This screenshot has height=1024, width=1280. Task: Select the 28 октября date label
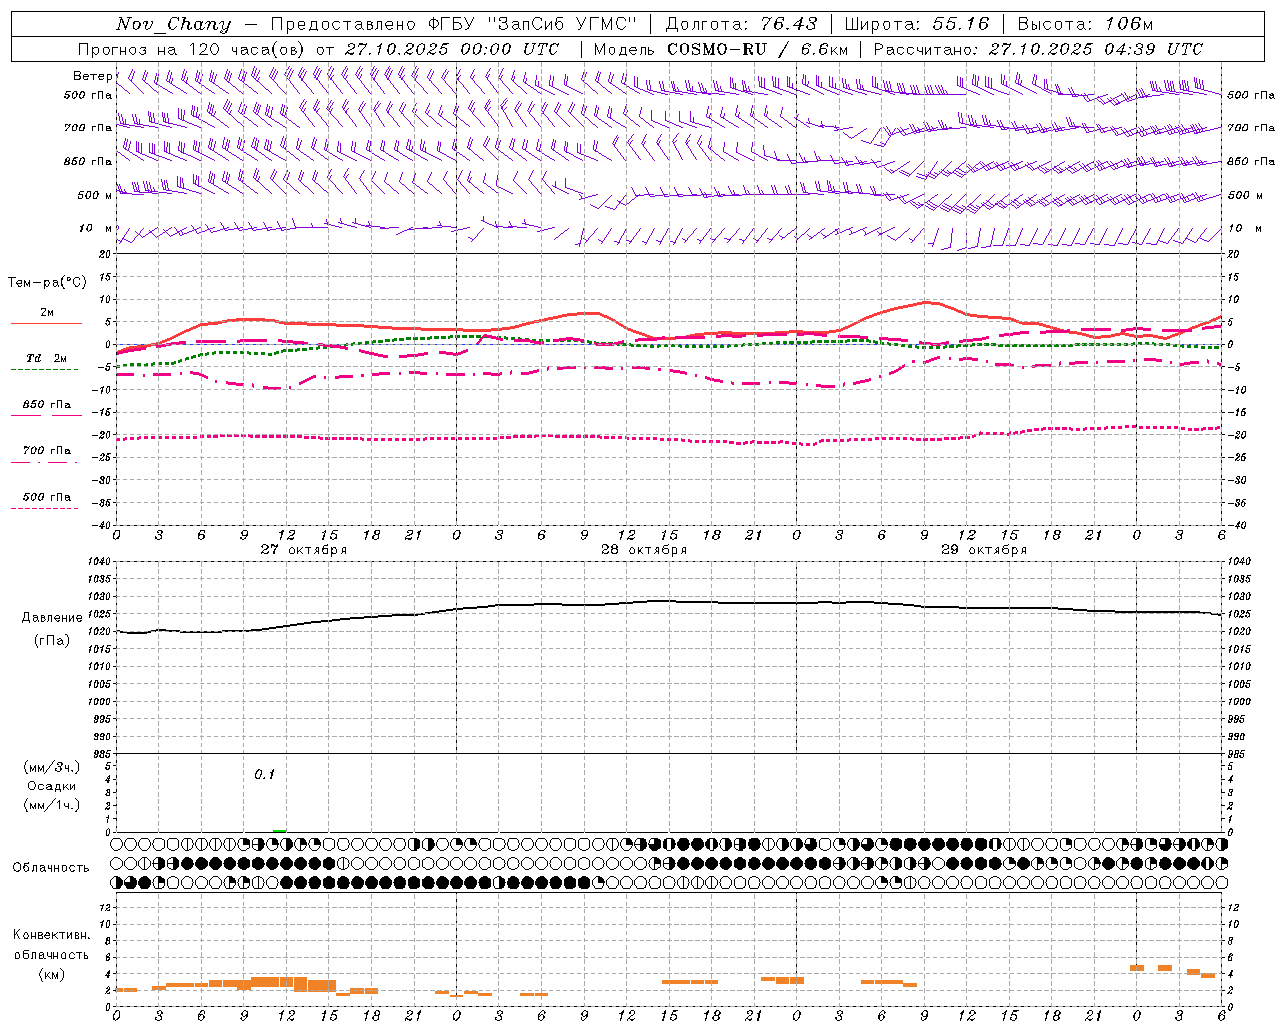(x=644, y=550)
